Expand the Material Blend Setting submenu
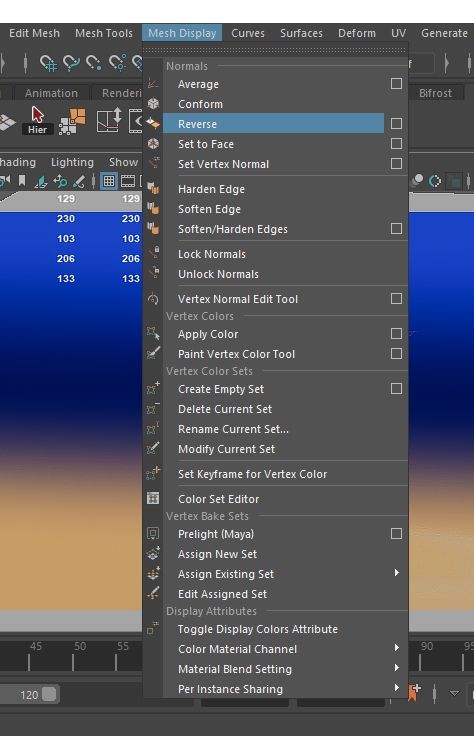This screenshot has width=474, height=736. (397, 667)
